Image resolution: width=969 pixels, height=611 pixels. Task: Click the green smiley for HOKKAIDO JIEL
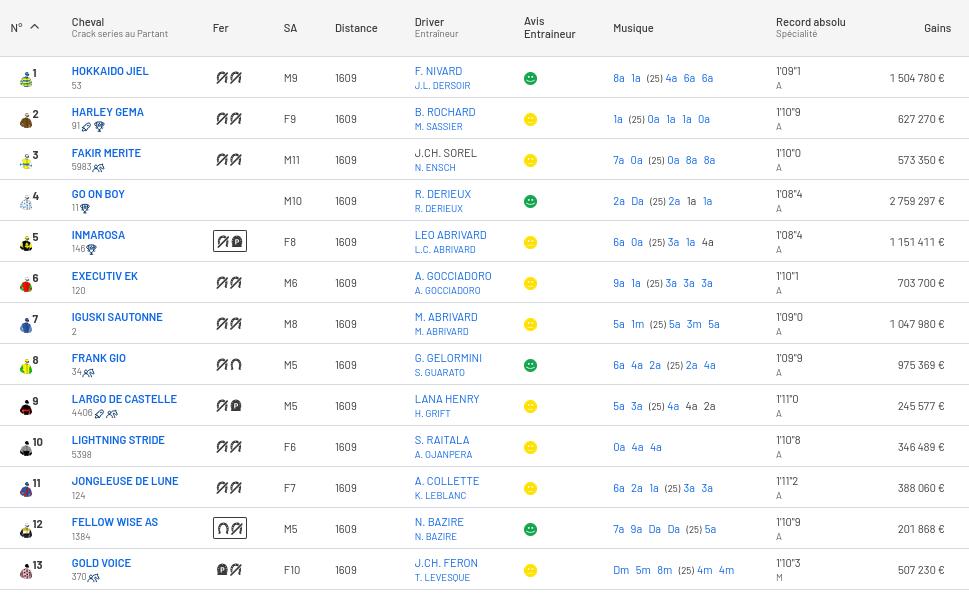(531, 79)
